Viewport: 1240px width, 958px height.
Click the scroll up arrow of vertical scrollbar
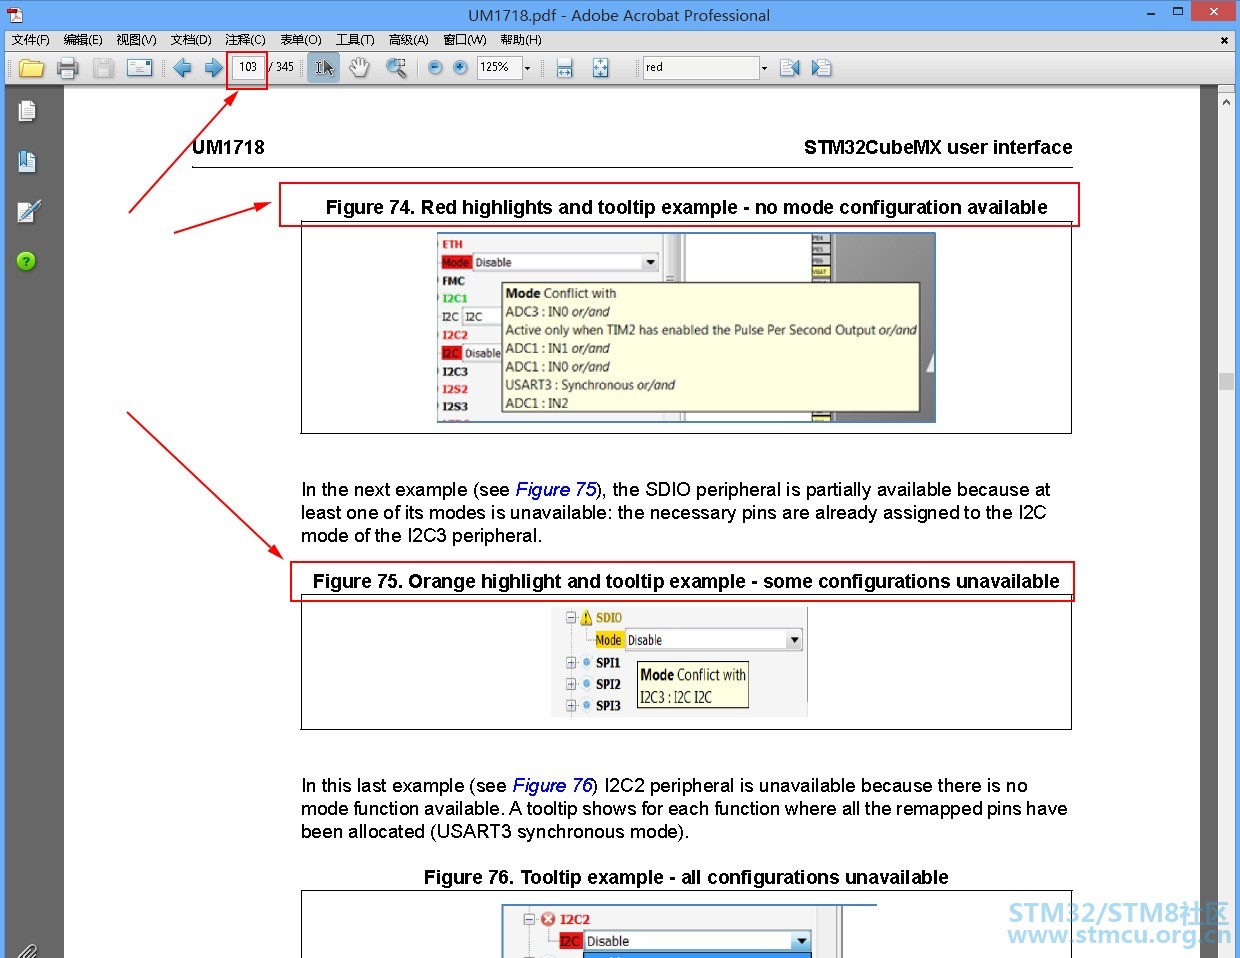(x=1226, y=101)
